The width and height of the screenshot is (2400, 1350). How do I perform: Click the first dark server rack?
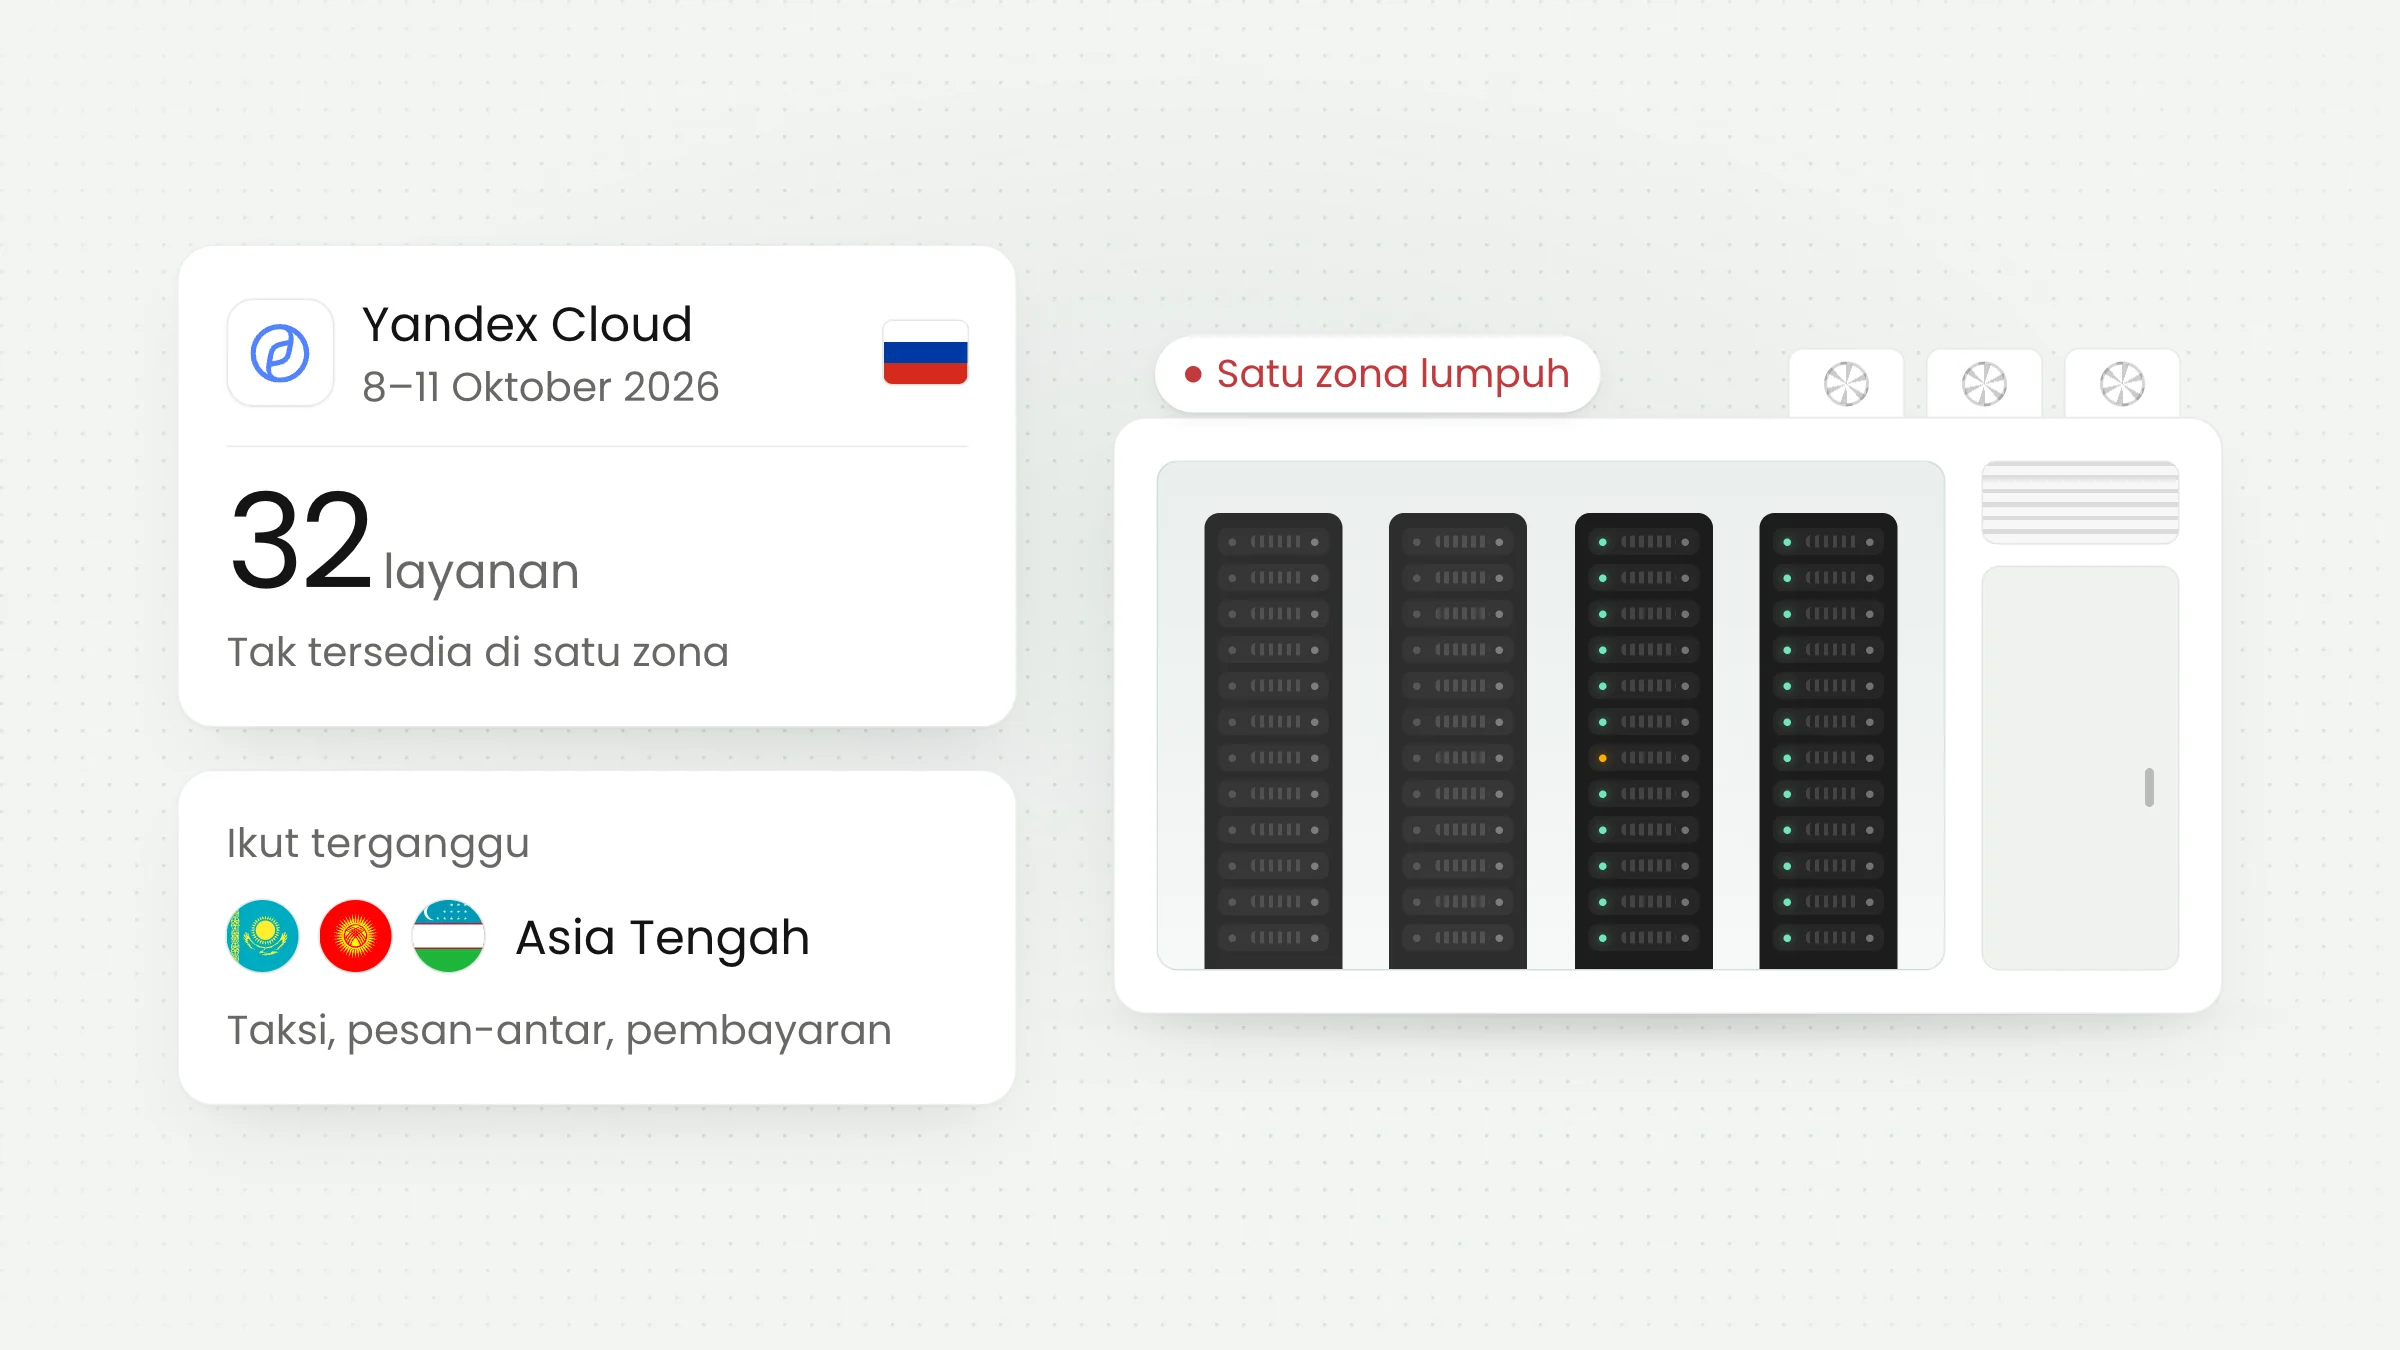click(x=1273, y=741)
